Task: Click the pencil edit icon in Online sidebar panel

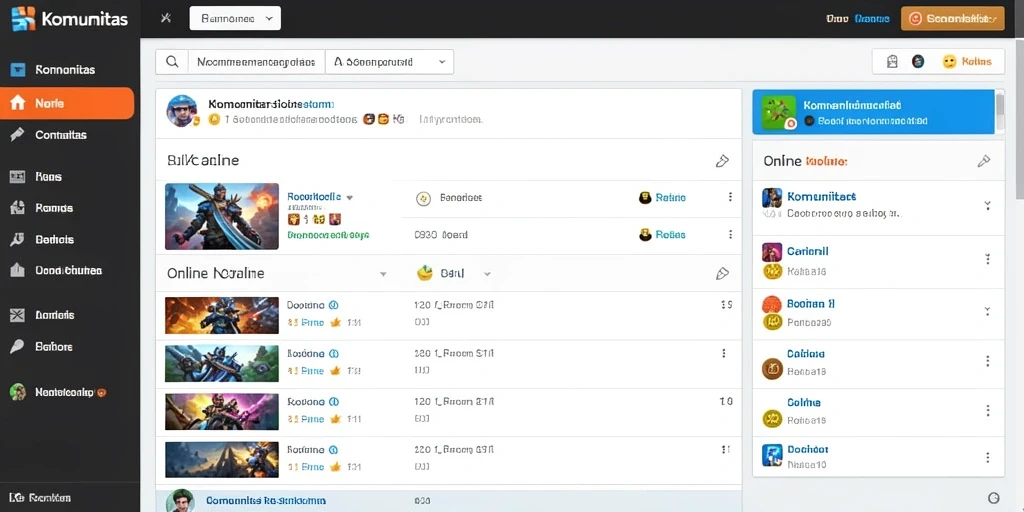Action: 984,161
